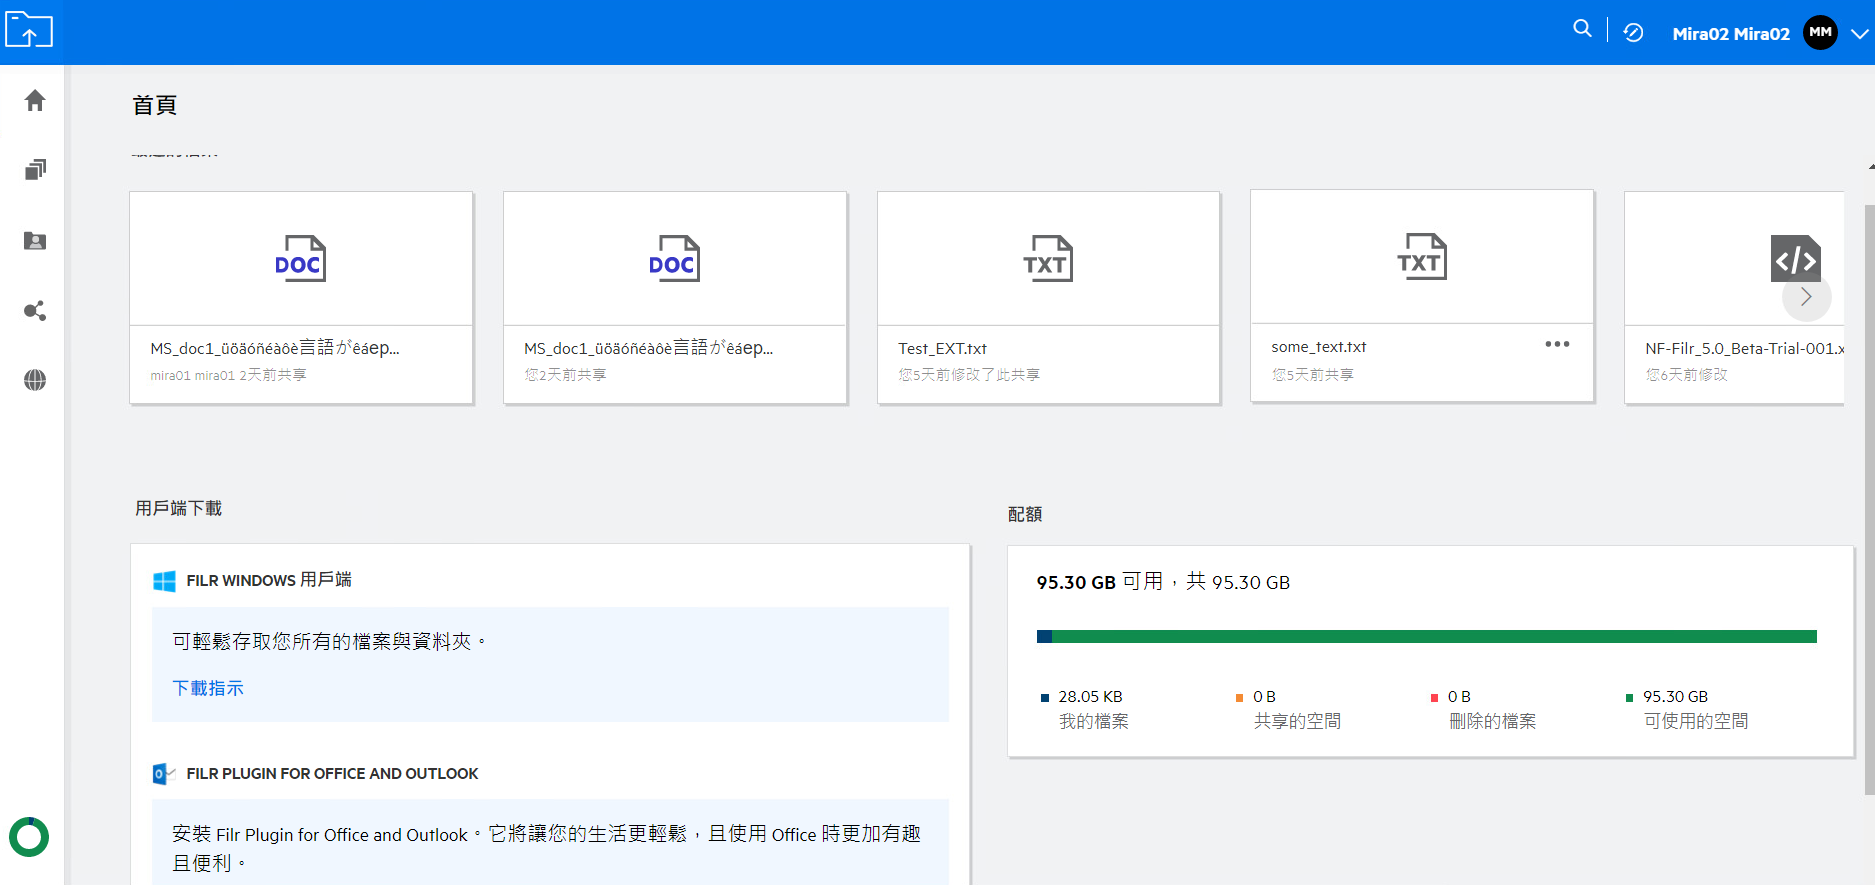Screen dimensions: 1875x885
Task: Open Public globe icon in sidebar
Action: 35,380
